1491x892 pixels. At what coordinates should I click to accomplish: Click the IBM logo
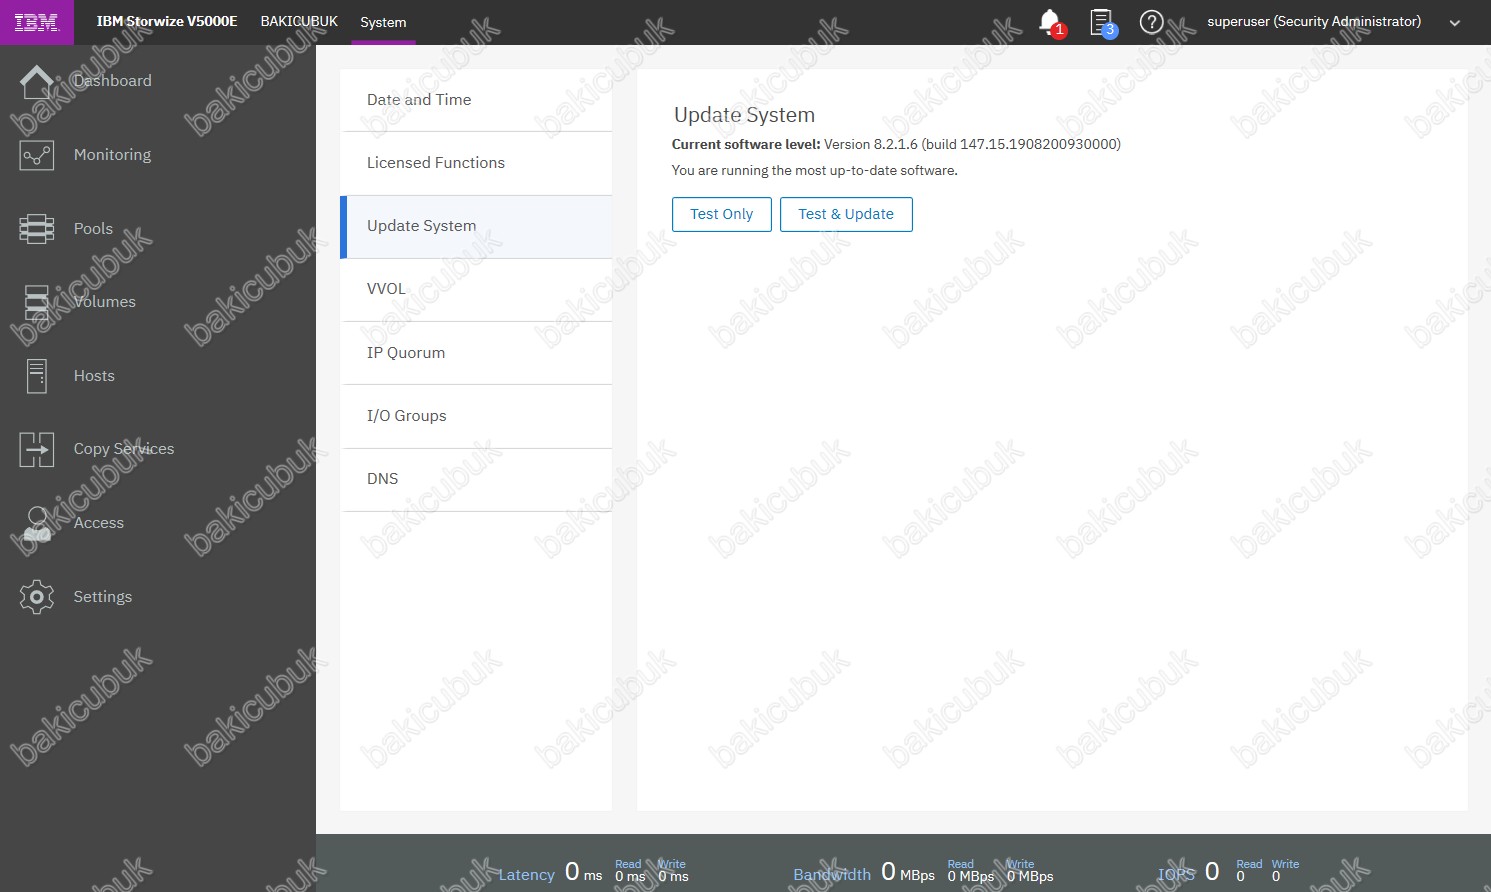click(37, 22)
